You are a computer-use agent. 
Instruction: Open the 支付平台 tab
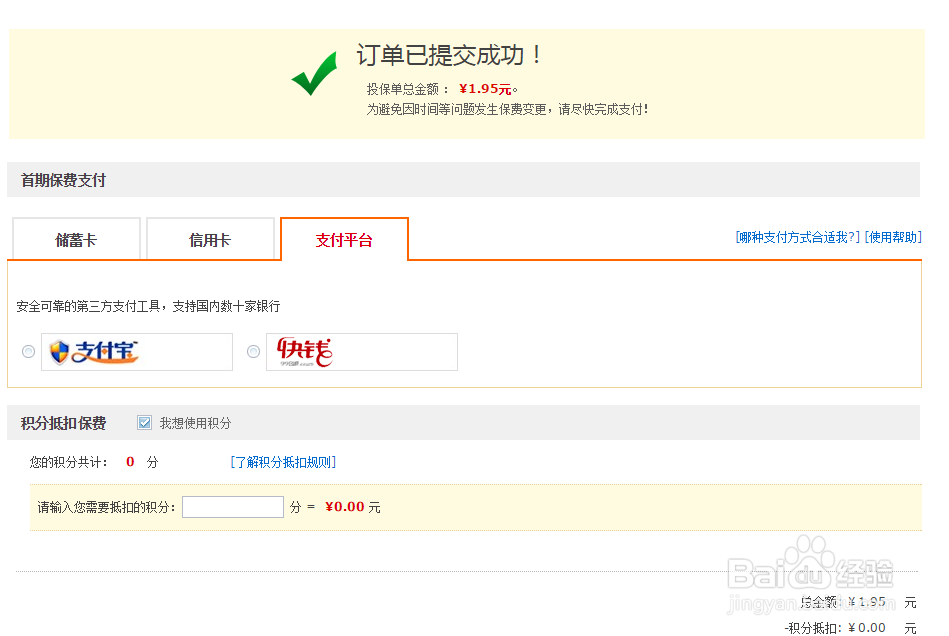tap(344, 238)
